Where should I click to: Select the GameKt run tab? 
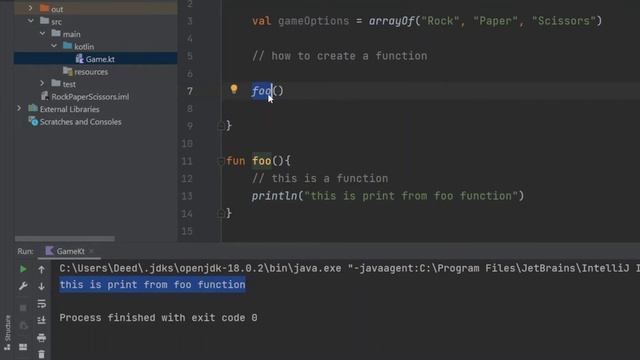70,251
